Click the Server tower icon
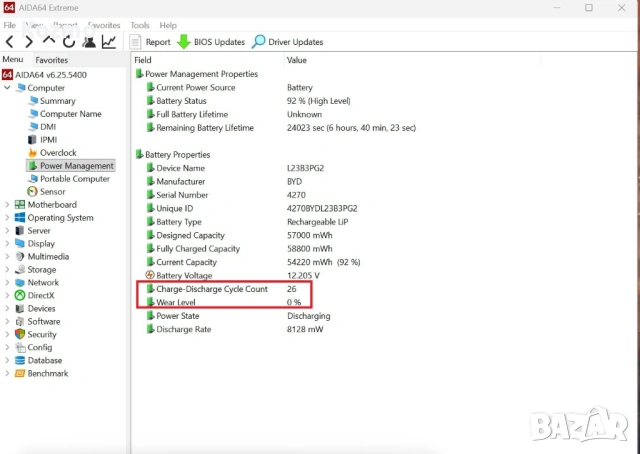The image size is (640, 454). click(20, 231)
